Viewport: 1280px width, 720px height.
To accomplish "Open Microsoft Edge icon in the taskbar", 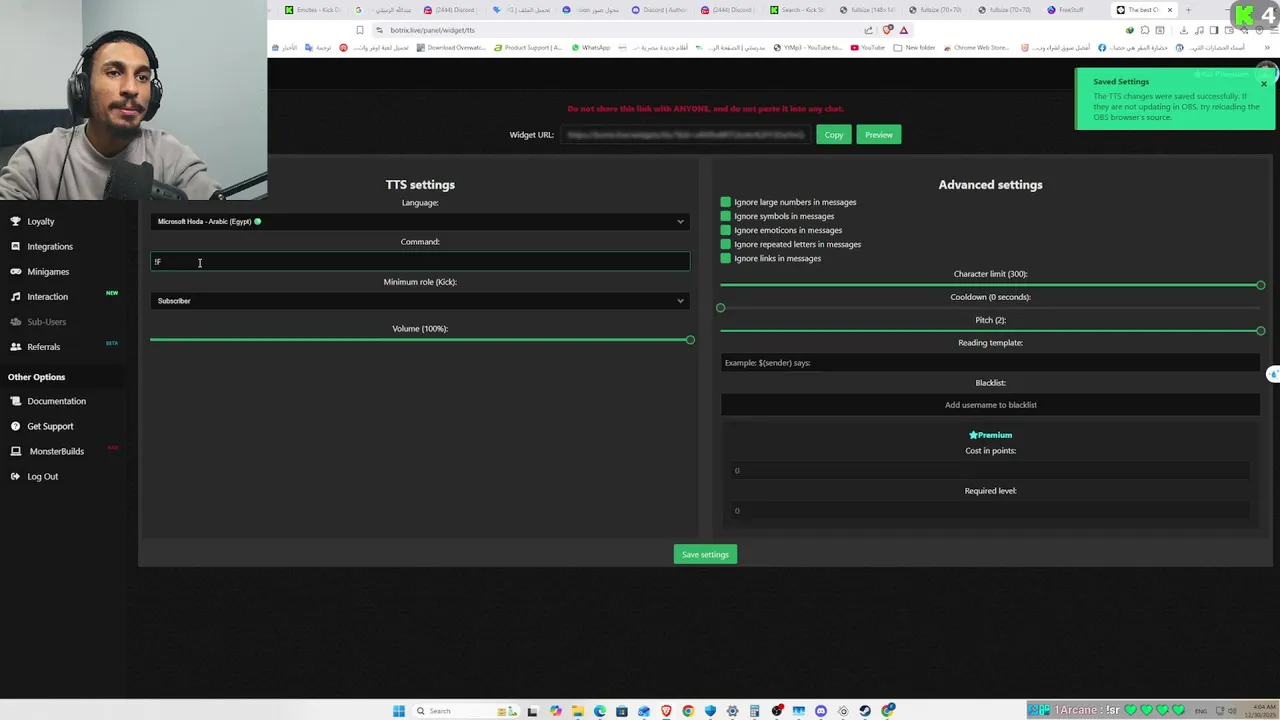I will (x=600, y=711).
